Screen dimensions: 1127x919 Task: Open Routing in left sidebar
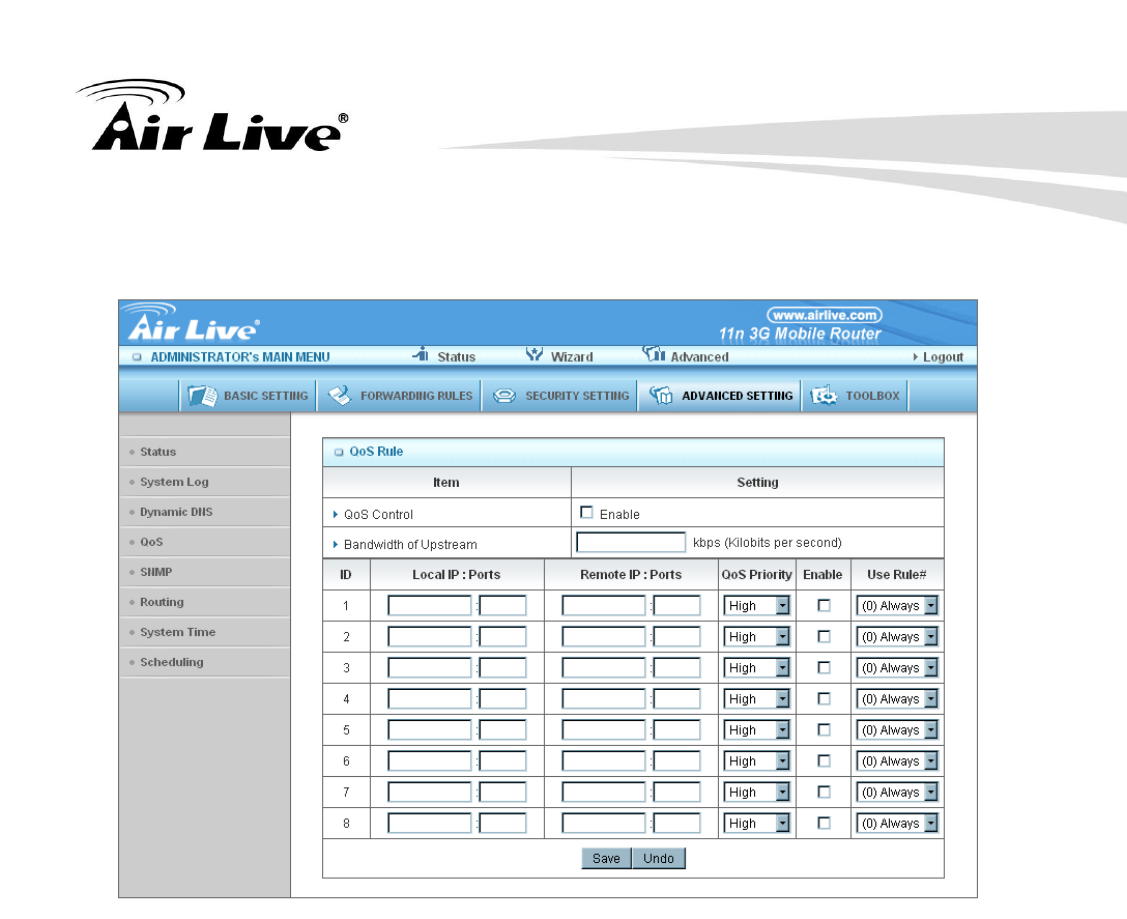pos(205,602)
